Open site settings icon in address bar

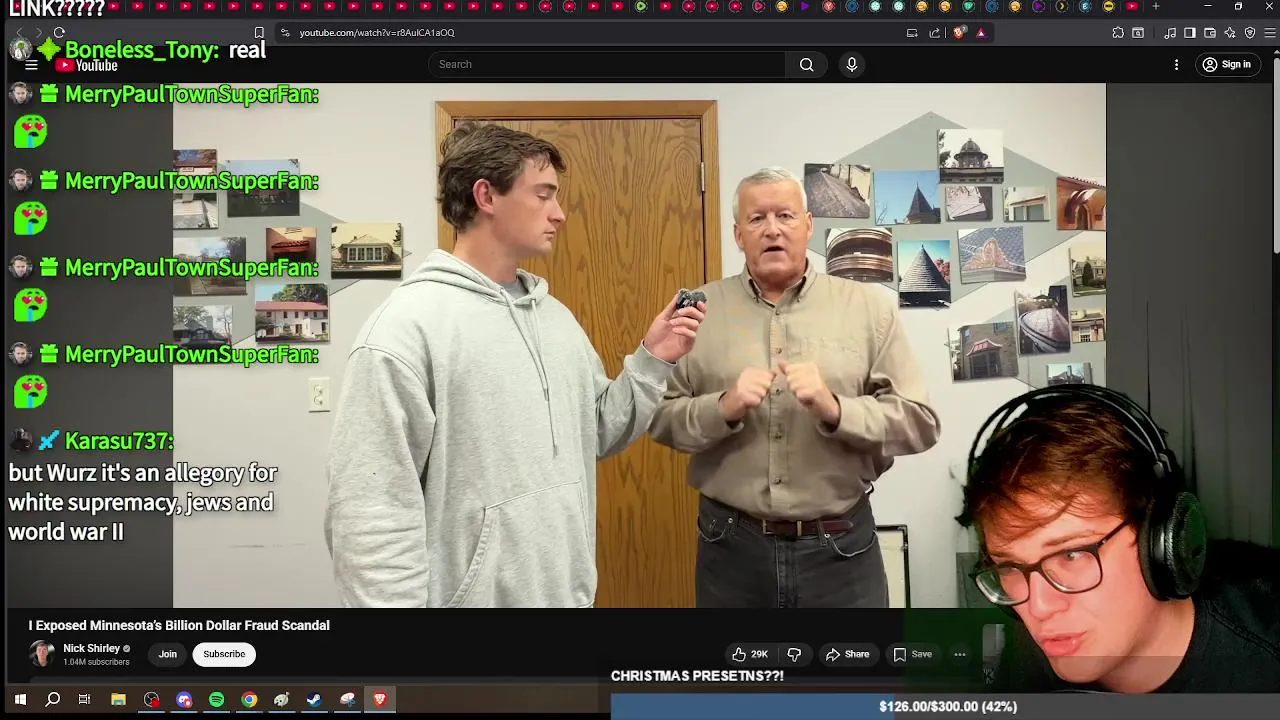click(x=285, y=33)
